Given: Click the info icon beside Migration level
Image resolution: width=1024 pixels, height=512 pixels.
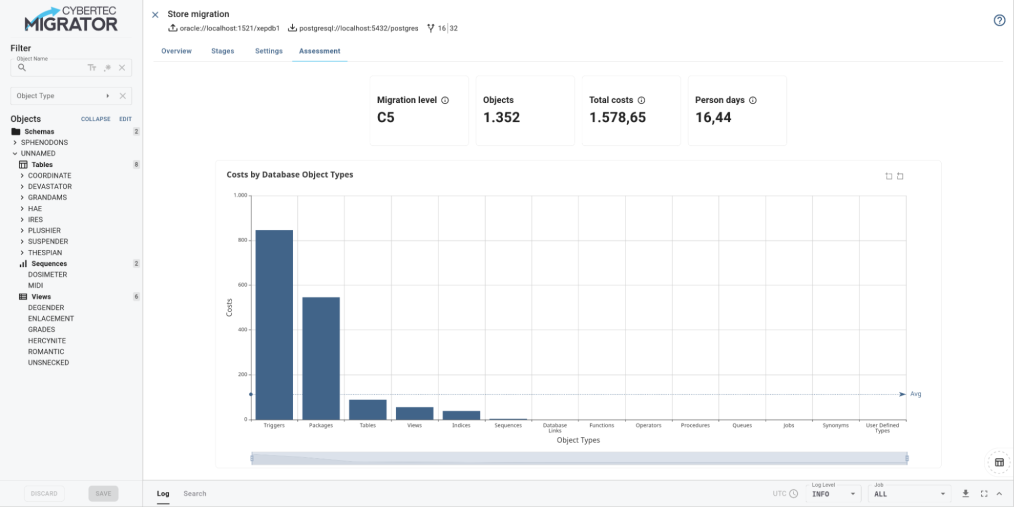Looking at the screenshot, I should [x=445, y=100].
